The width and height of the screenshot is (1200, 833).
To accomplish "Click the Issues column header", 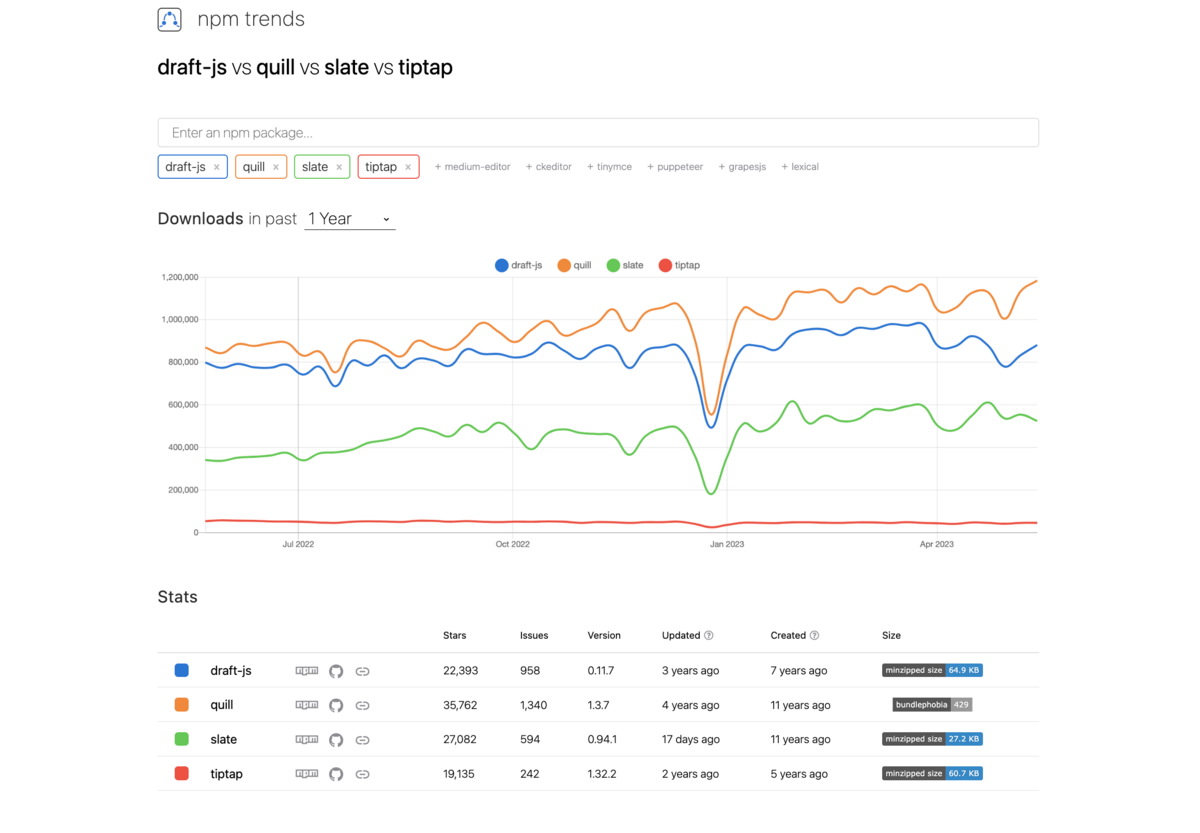I will click(x=534, y=636).
